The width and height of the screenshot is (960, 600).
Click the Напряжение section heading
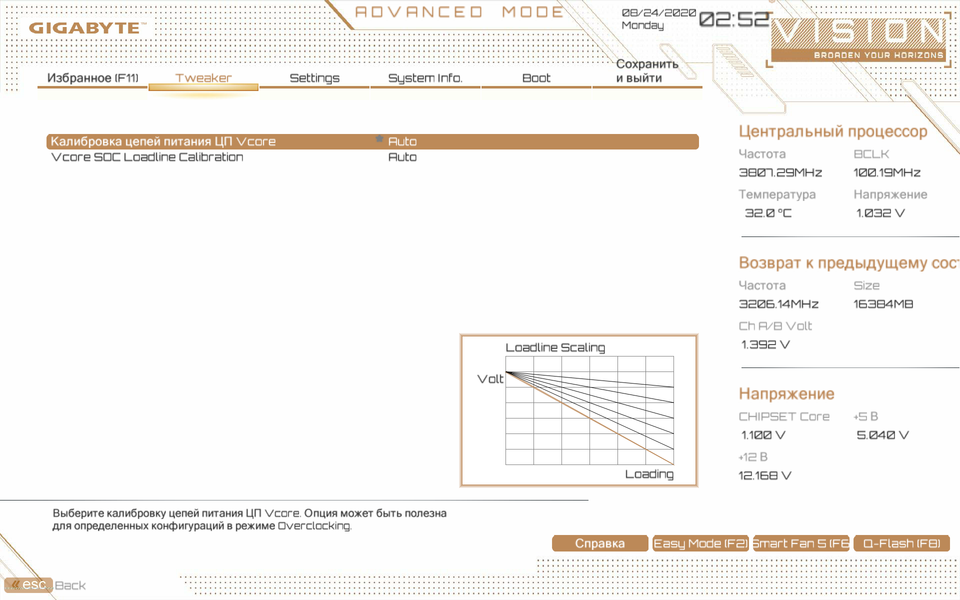[786, 394]
